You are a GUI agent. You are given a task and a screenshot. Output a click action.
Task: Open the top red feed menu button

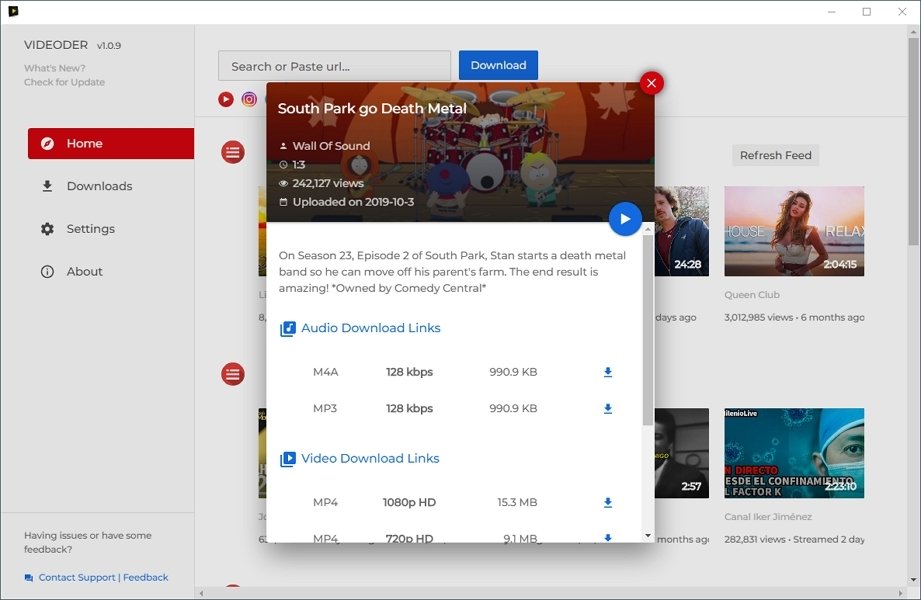click(233, 152)
